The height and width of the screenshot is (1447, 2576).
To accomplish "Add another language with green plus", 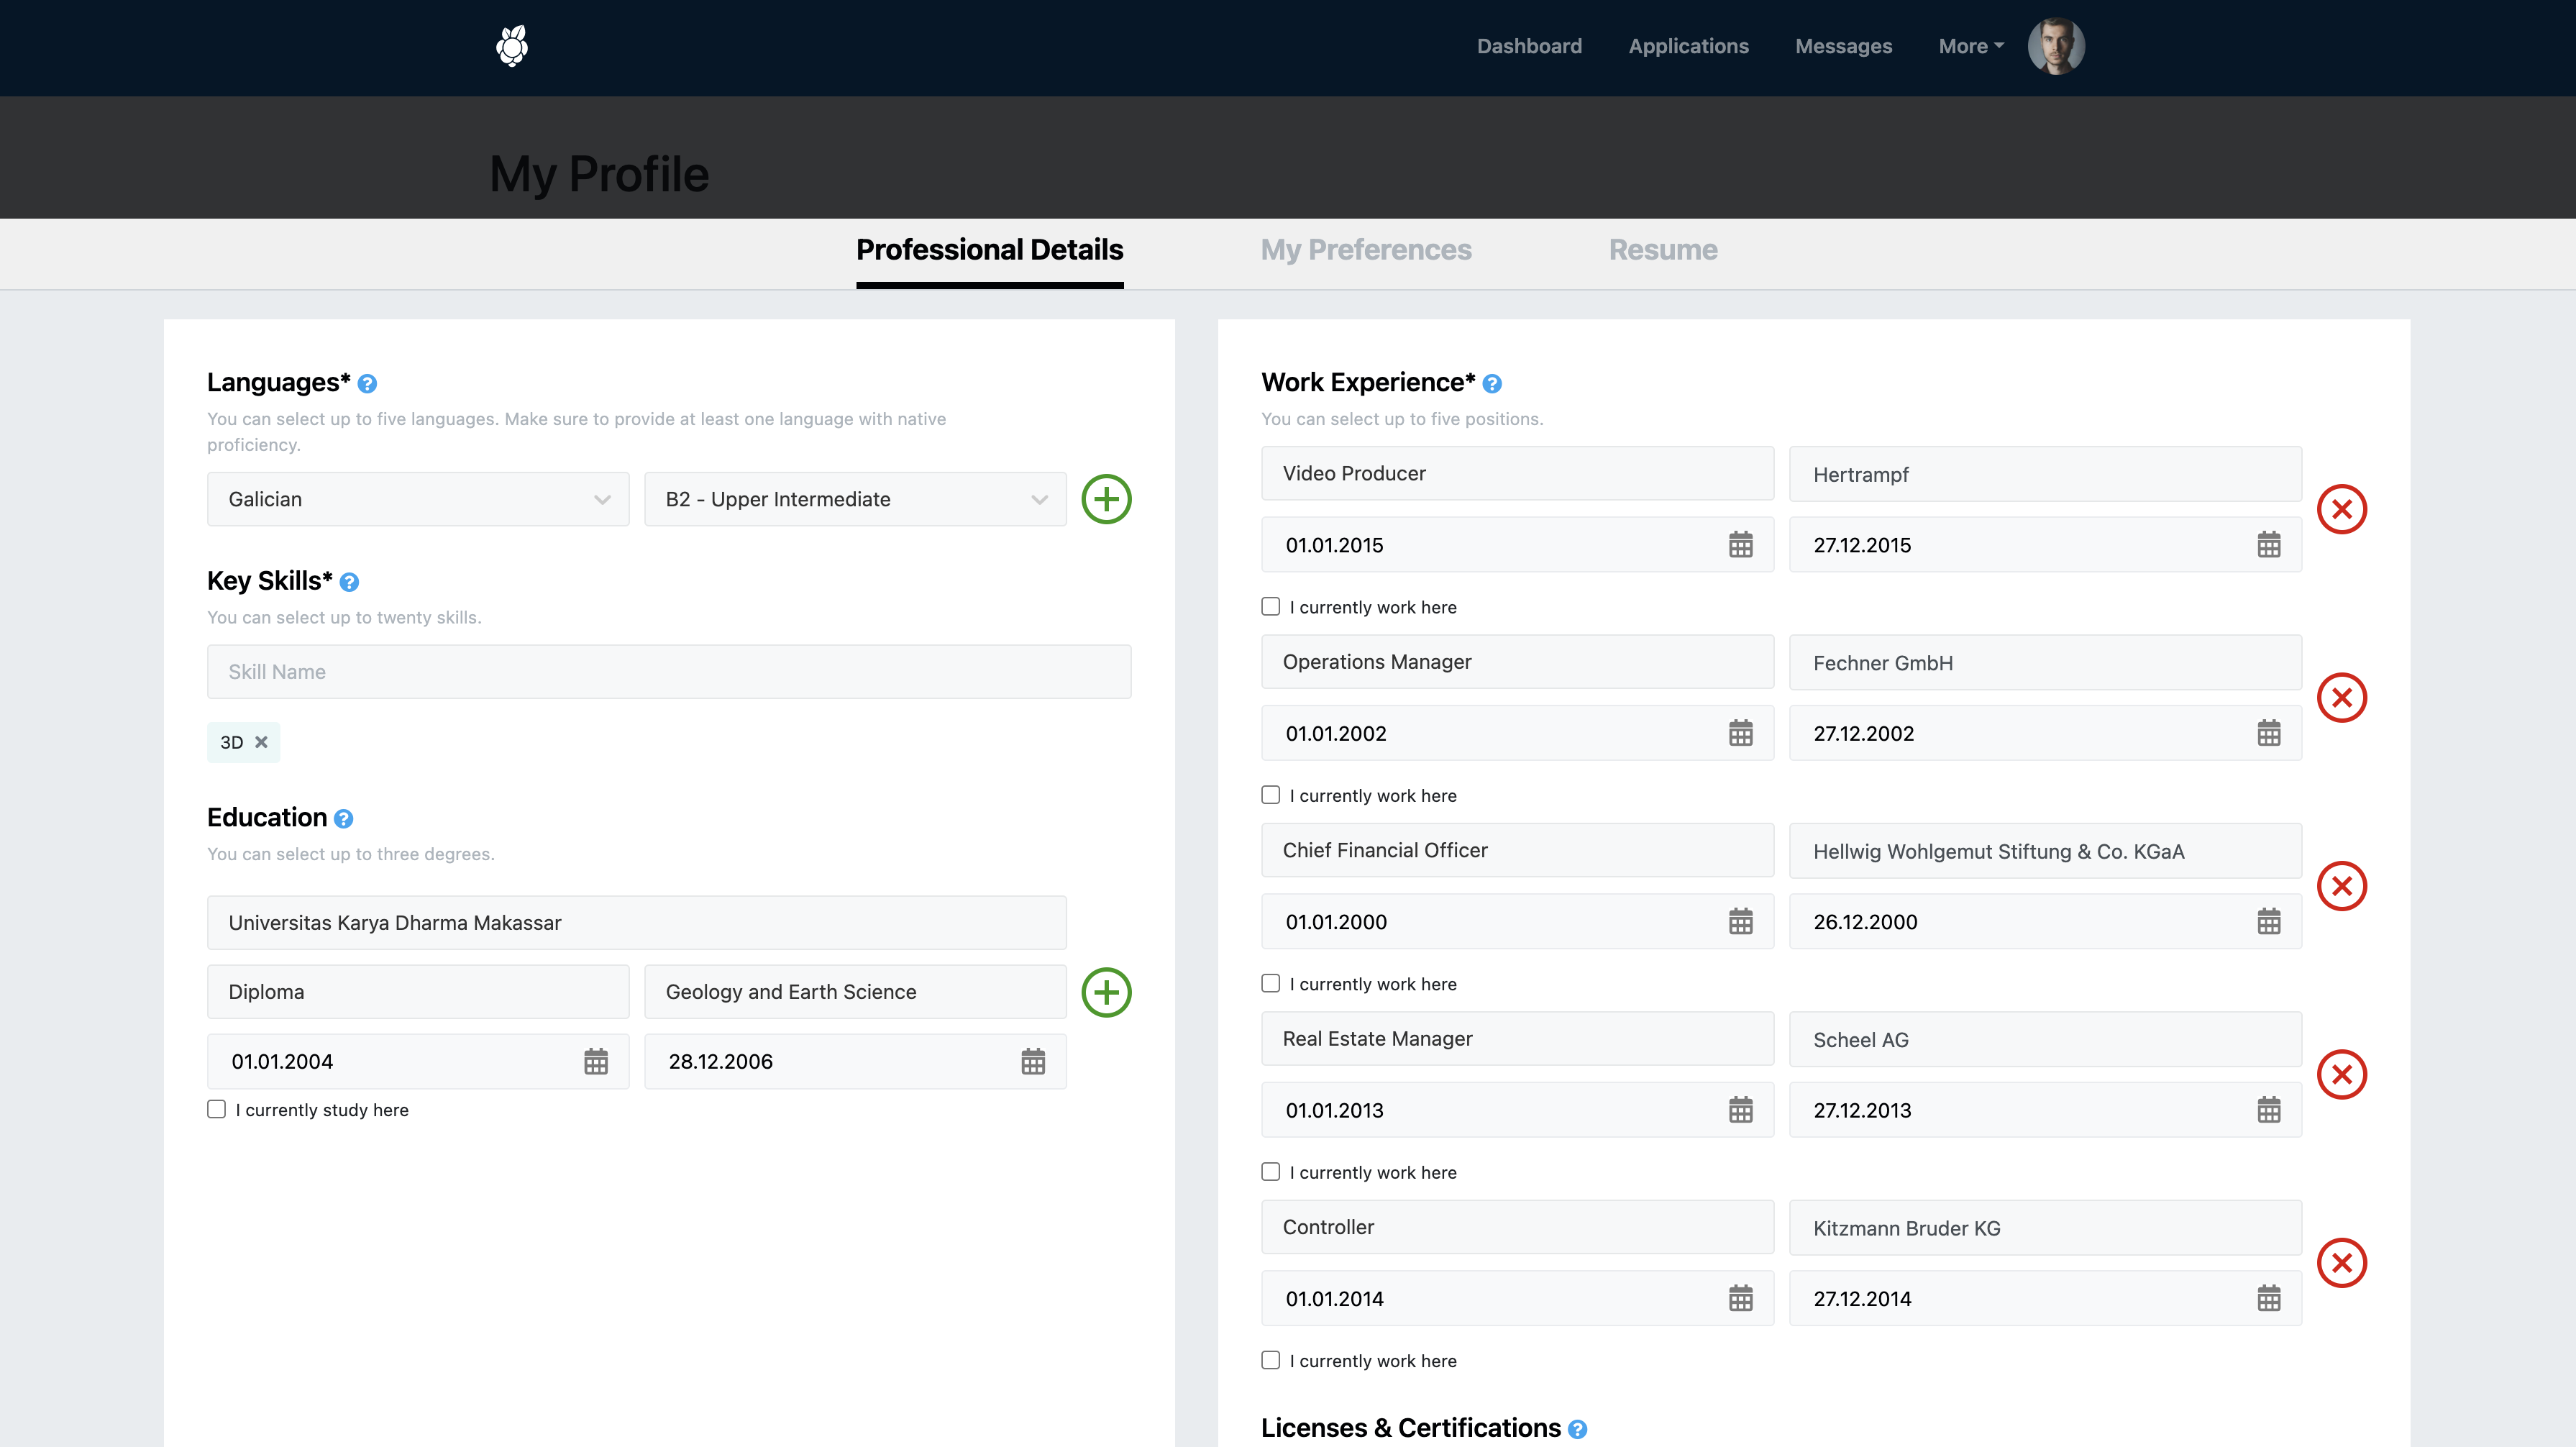I will [1106, 499].
